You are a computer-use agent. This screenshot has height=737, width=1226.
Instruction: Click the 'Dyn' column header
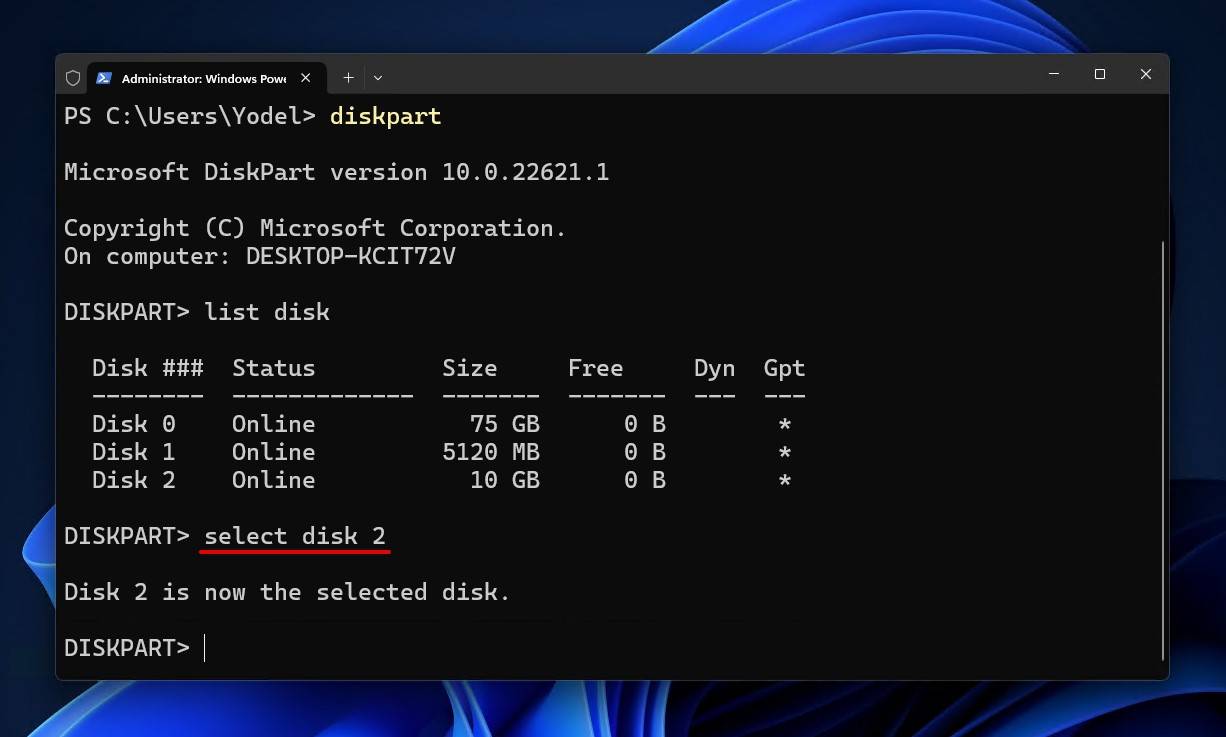[x=715, y=368]
